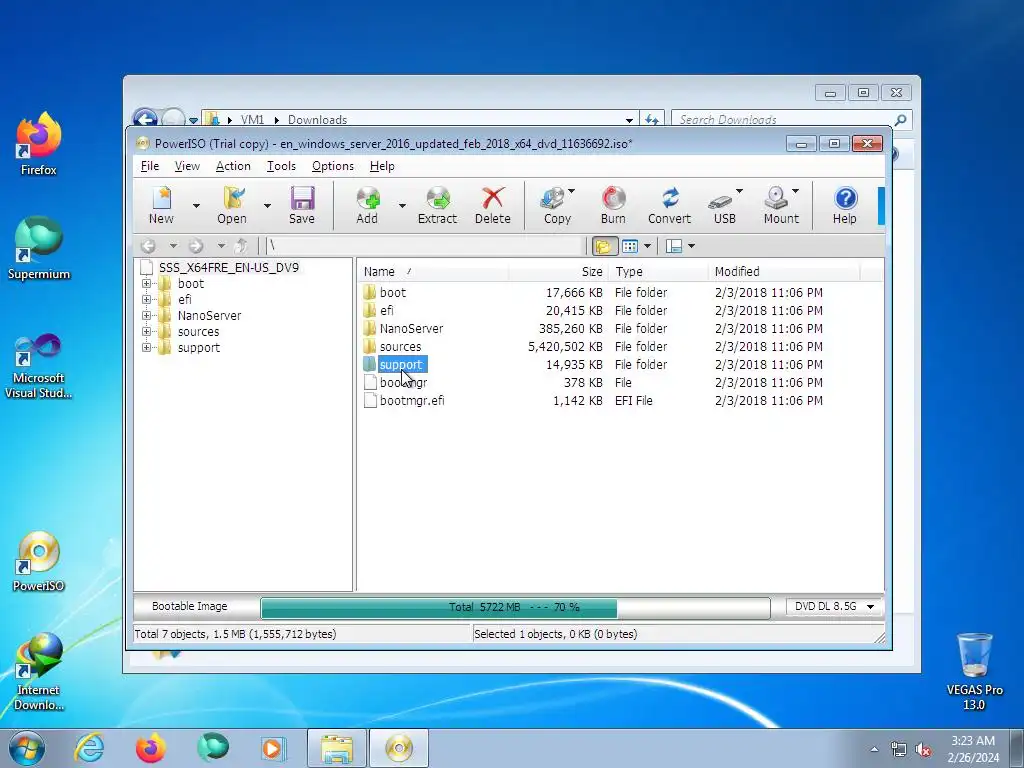Expand the boot folder in the tree
The height and width of the screenshot is (768, 1024).
[x=146, y=284]
